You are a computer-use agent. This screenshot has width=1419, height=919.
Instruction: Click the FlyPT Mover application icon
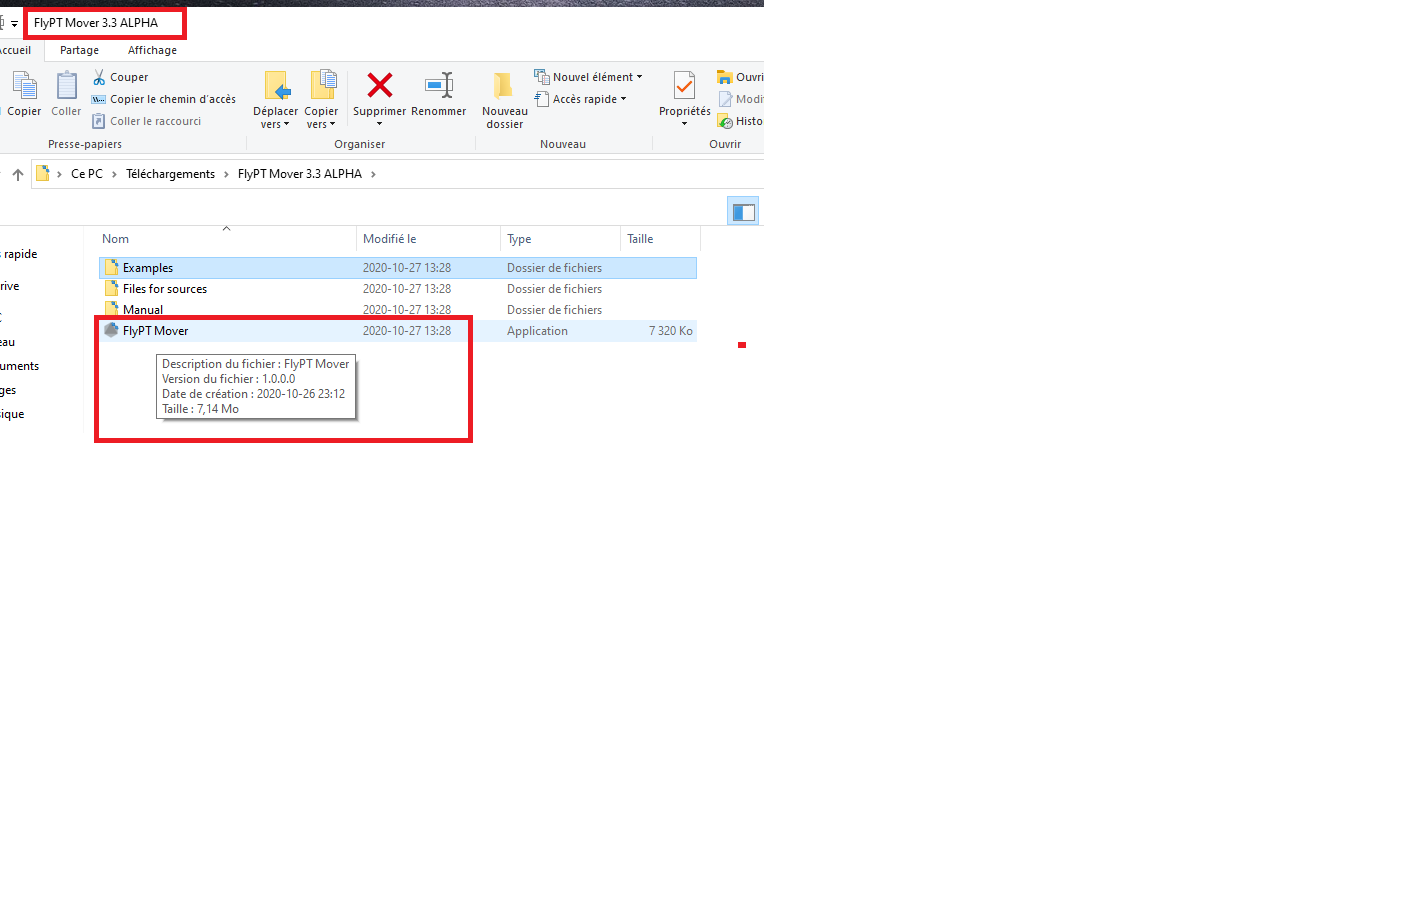(112, 330)
